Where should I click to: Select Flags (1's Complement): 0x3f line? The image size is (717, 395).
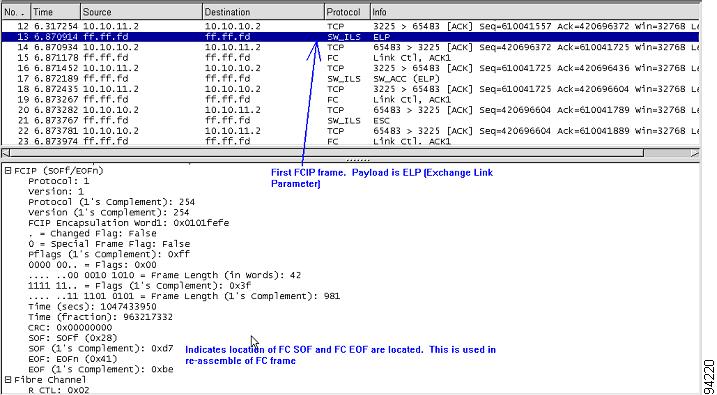pyautogui.click(x=139, y=286)
